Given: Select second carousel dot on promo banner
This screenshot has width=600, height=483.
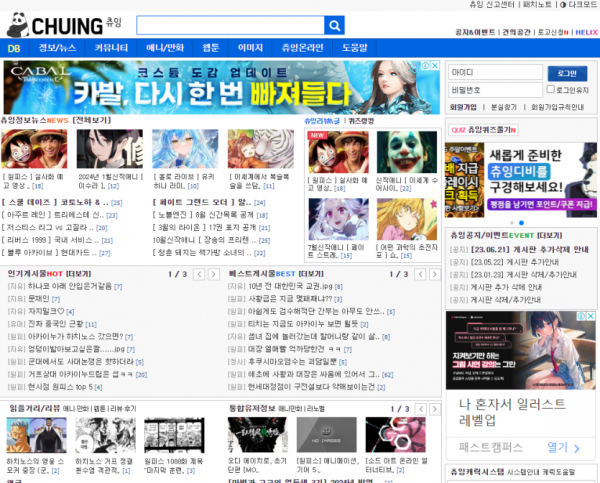Looking at the screenshot, I should (523, 222).
